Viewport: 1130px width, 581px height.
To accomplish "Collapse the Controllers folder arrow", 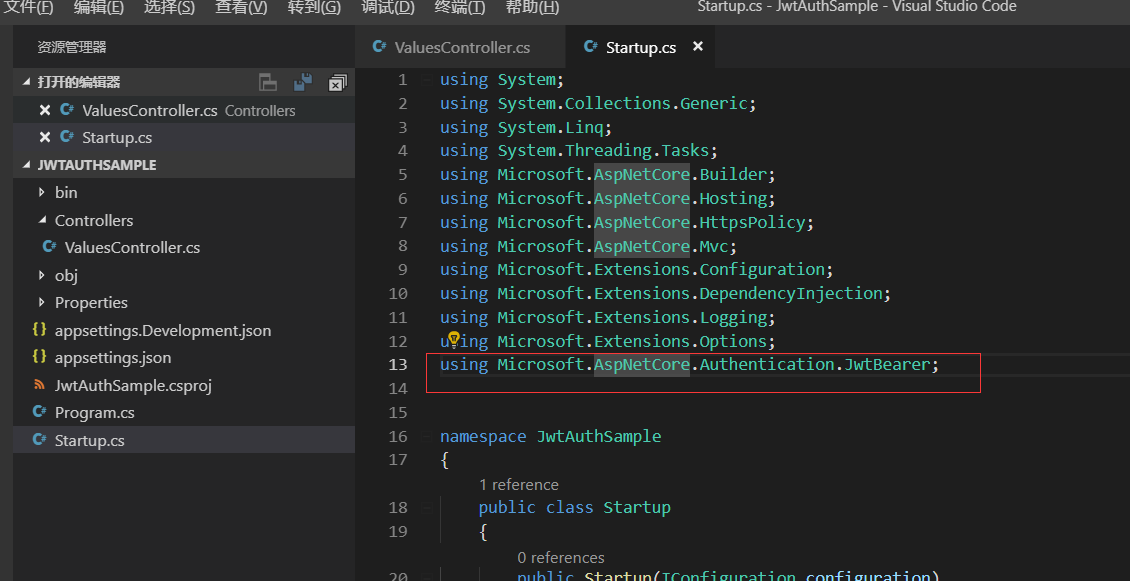I will pos(42,220).
